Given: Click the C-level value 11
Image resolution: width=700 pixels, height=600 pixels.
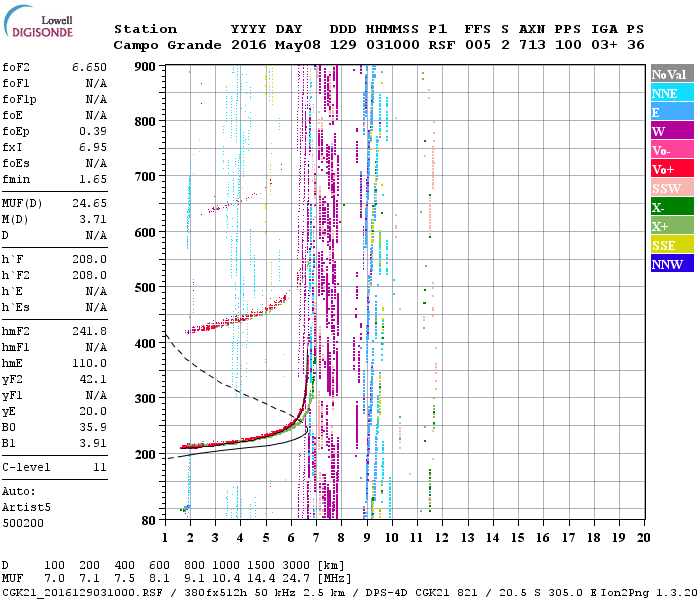Looking at the screenshot, I should coord(100,467).
